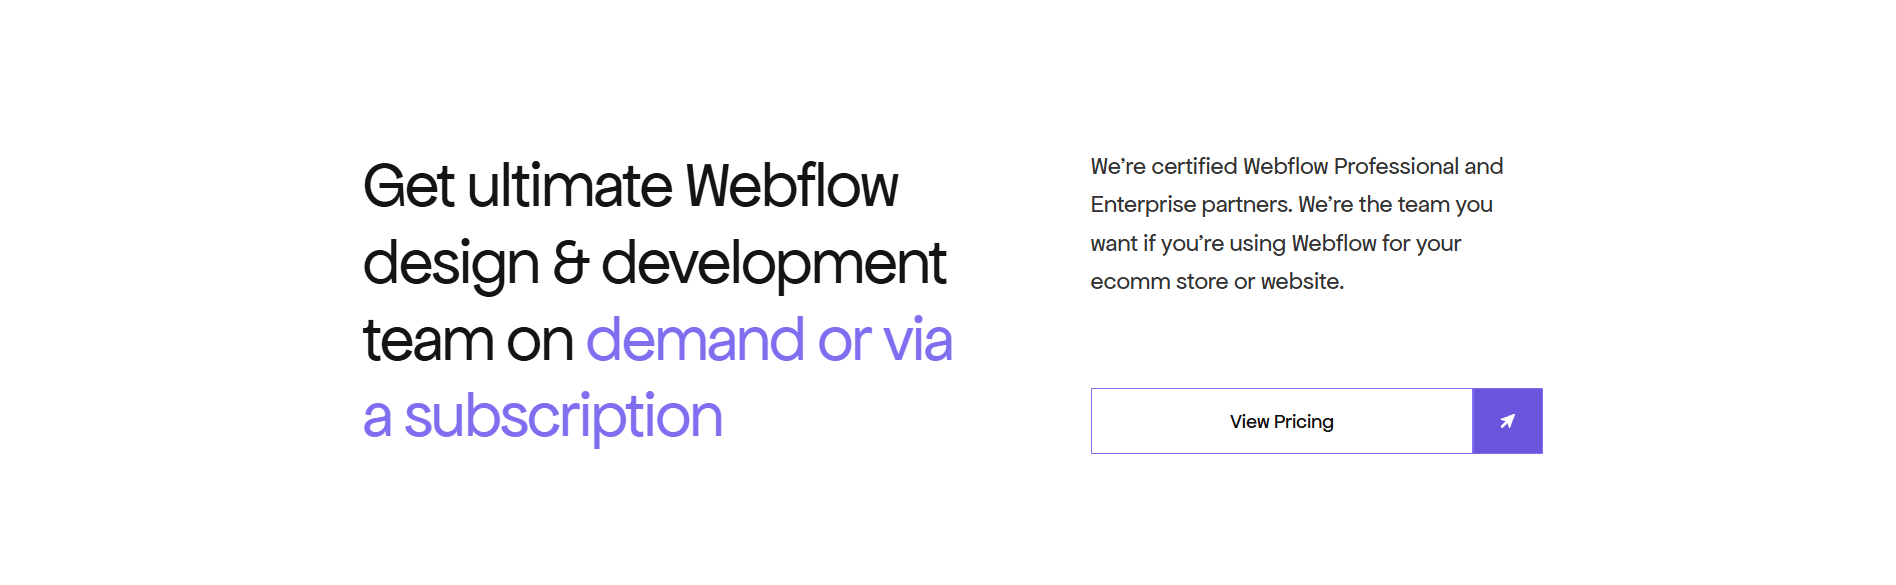Click the black "team on" heading text
This screenshot has width=1896, height=585.
click(x=467, y=341)
